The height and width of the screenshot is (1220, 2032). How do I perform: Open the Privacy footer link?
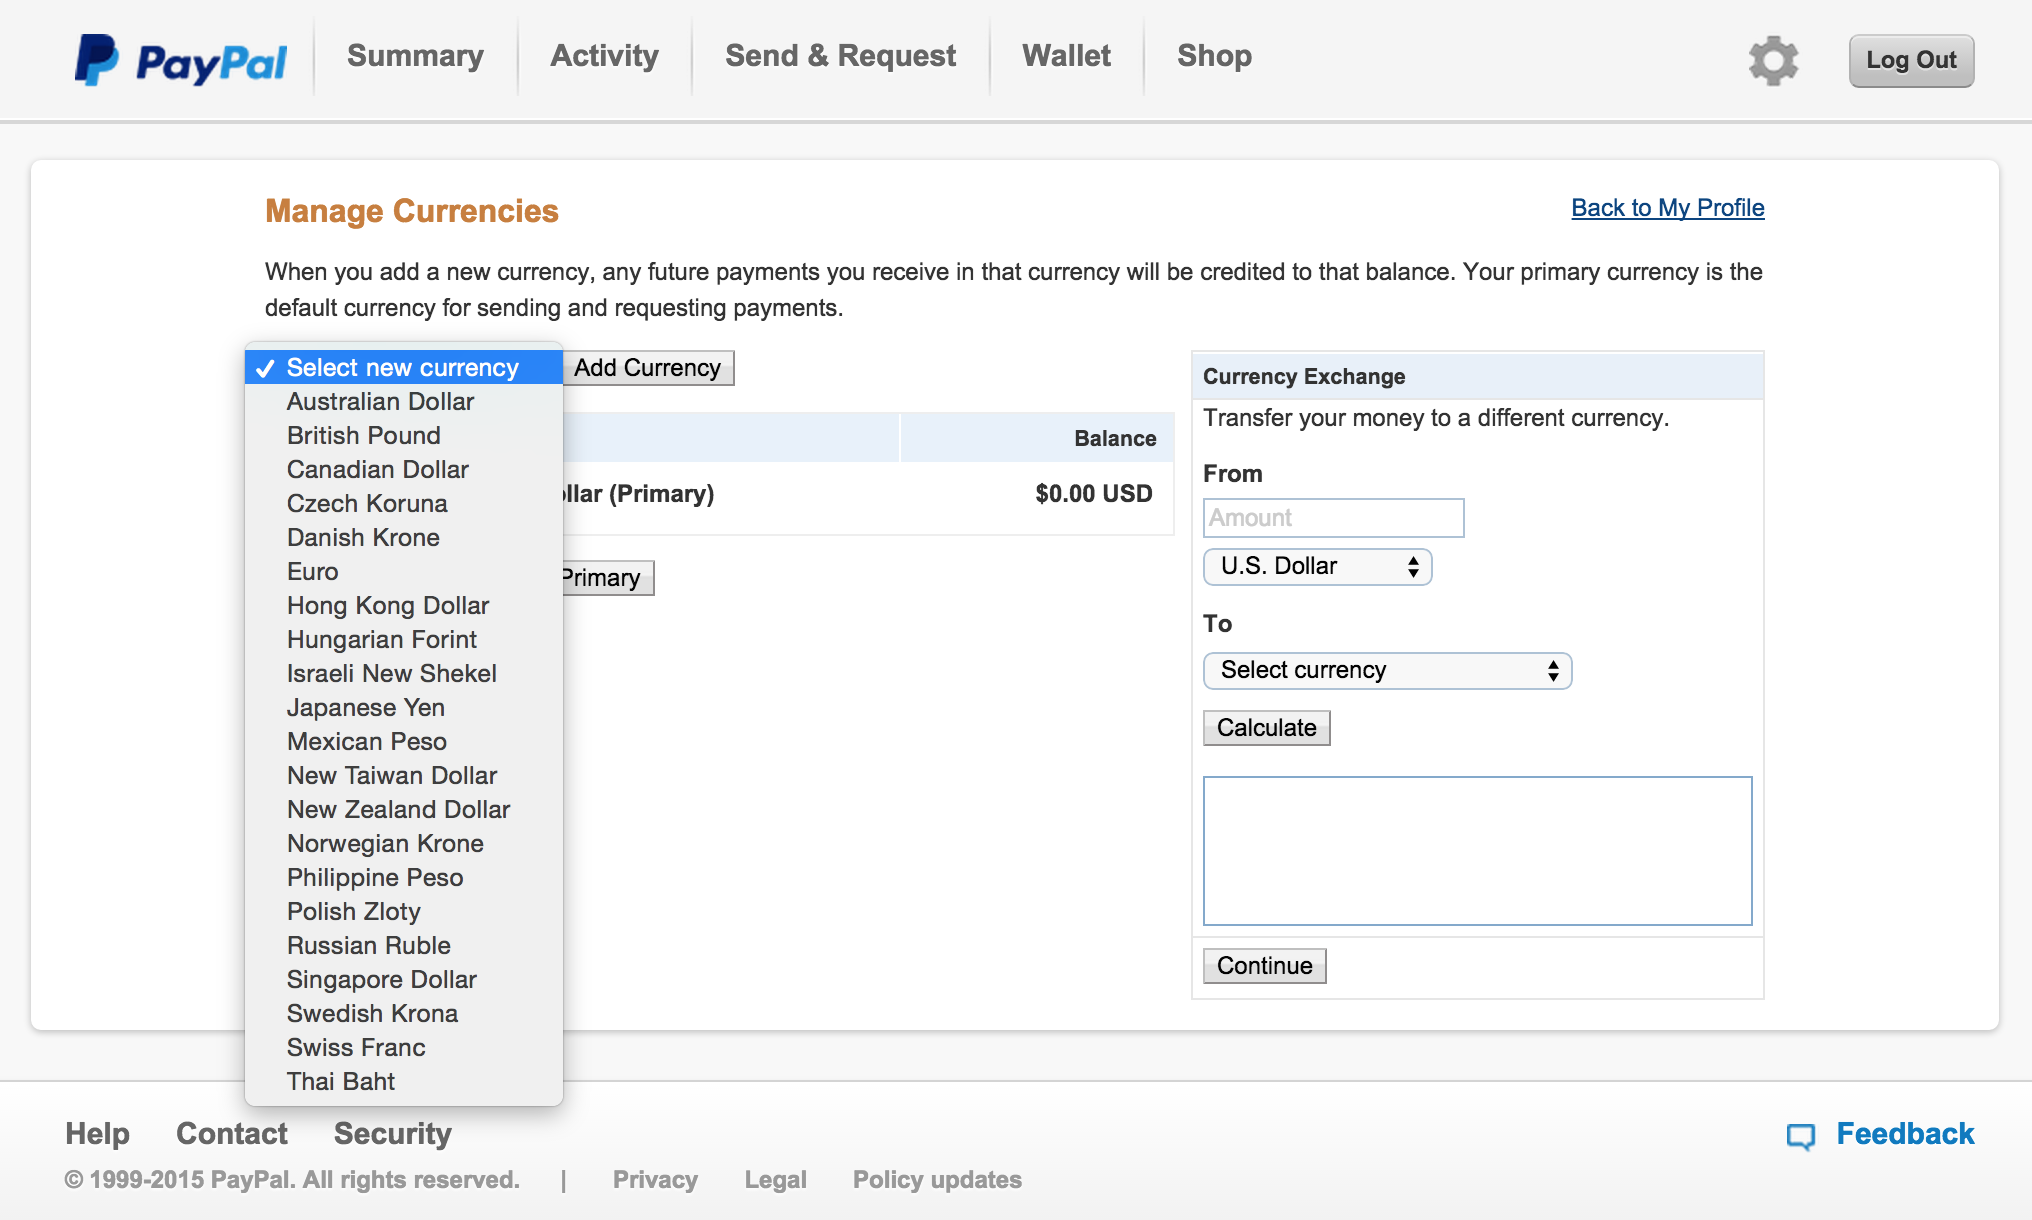(655, 1180)
